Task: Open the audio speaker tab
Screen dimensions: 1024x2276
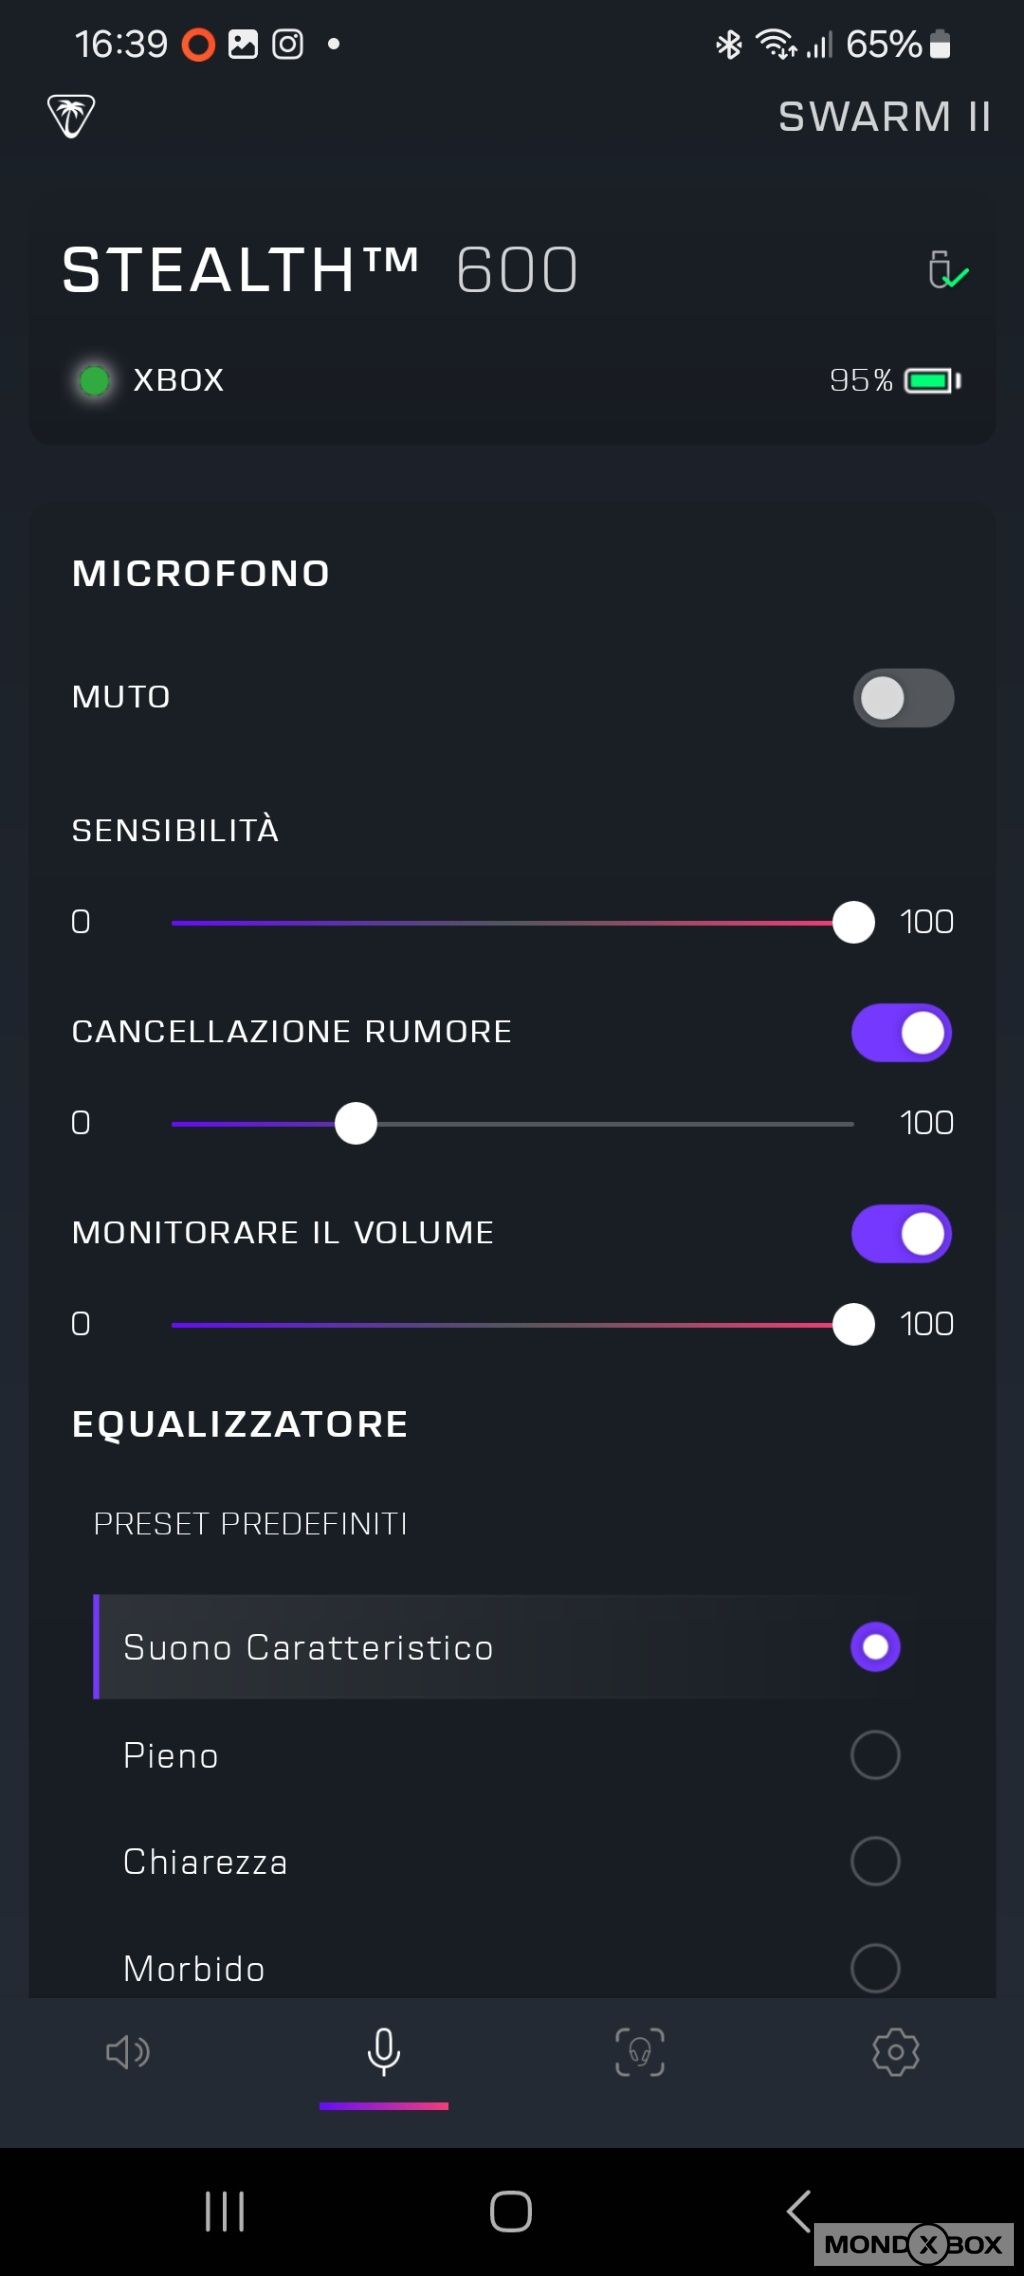Action: pos(128,2052)
